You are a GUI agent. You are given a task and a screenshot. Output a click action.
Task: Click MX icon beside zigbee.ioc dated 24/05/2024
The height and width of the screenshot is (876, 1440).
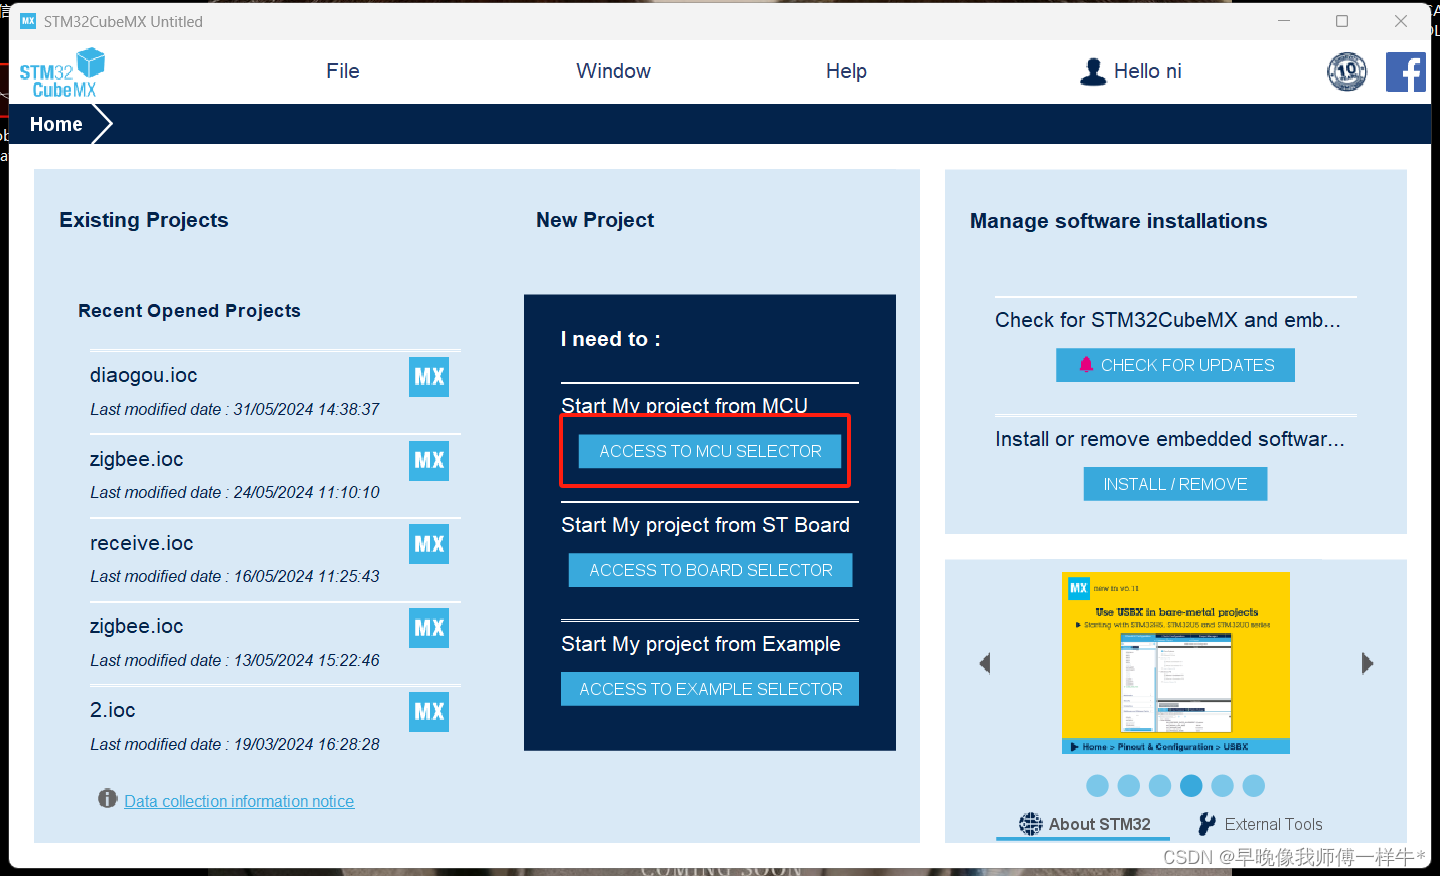pos(429,461)
